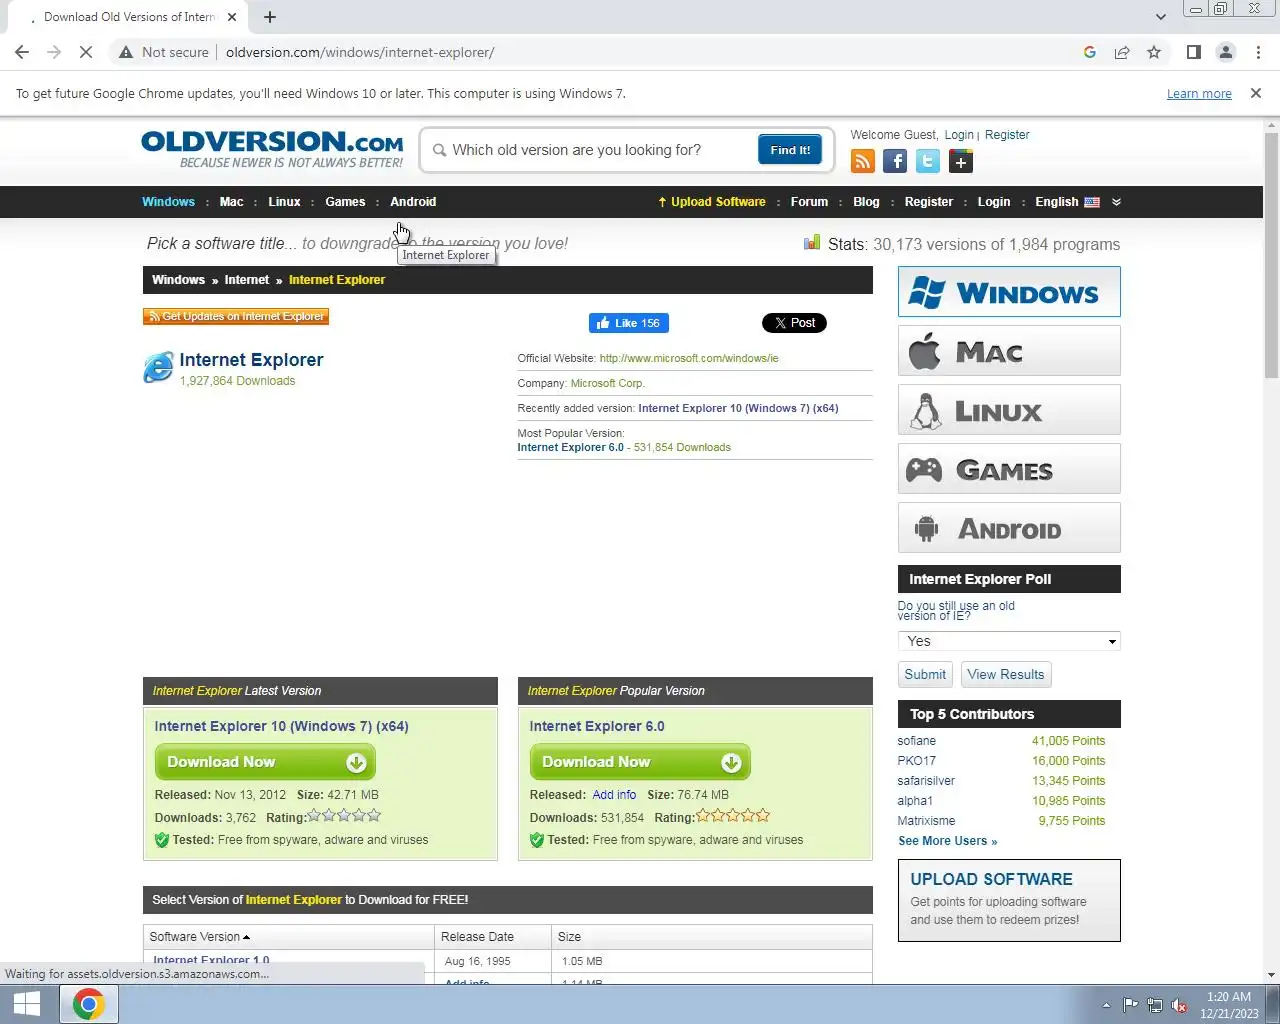
Task: Open the large Games platform banner
Action: coord(1009,469)
